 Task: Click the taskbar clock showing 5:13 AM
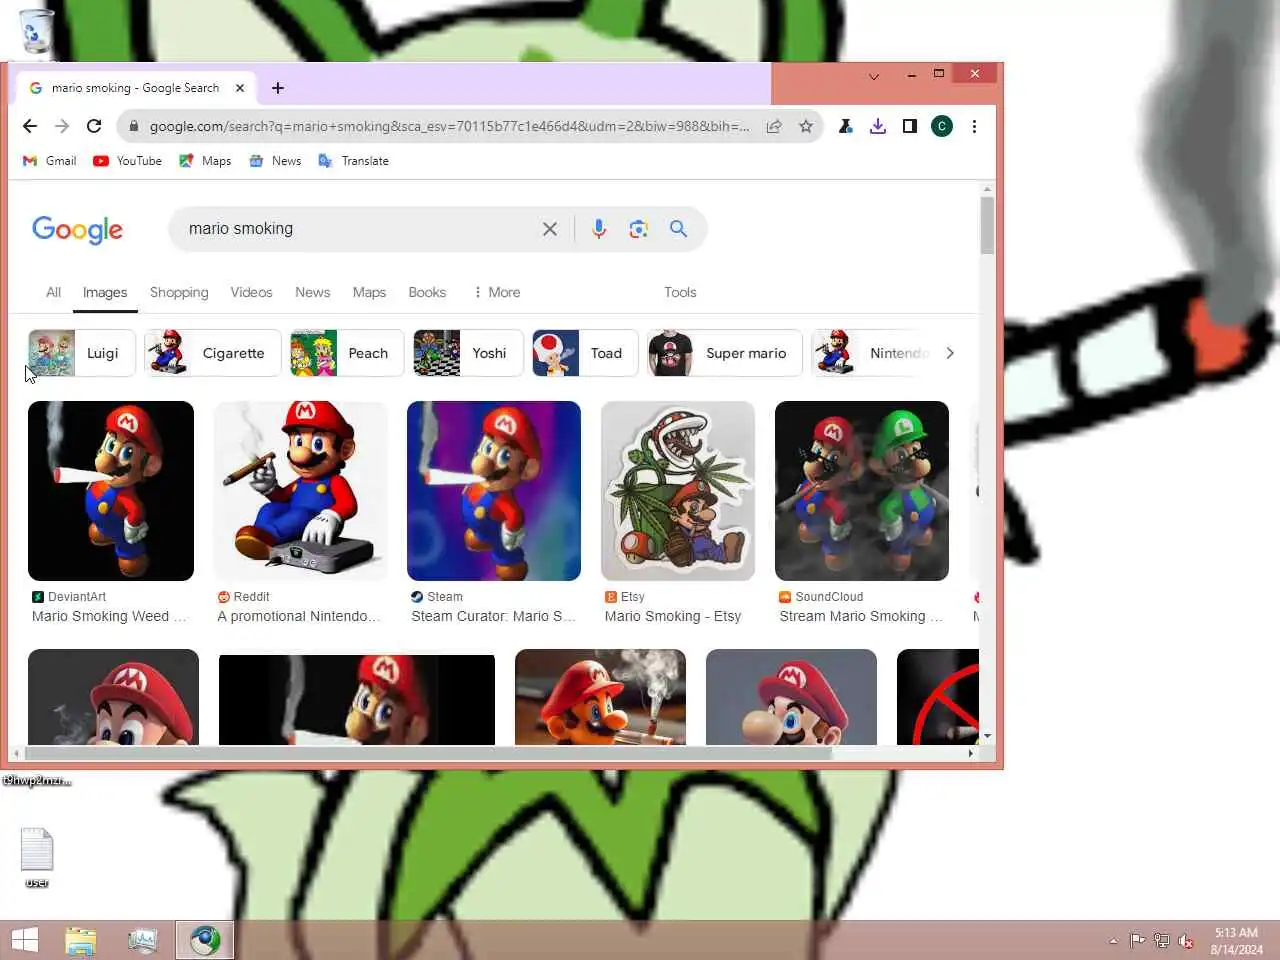pyautogui.click(x=1236, y=941)
